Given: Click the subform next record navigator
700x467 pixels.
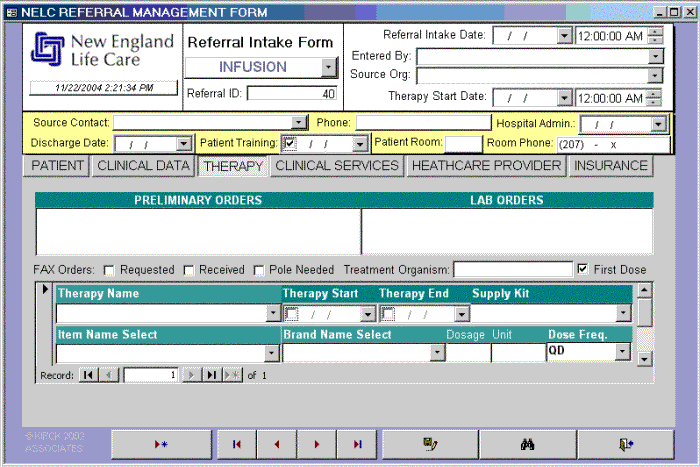Looking at the screenshot, I should pos(192,375).
